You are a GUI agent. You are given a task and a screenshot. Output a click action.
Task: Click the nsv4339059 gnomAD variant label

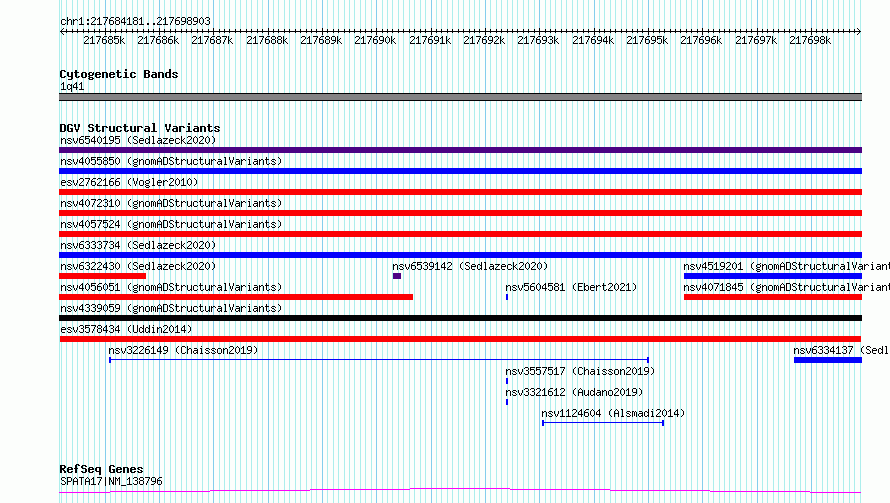pyautogui.click(x=171, y=308)
